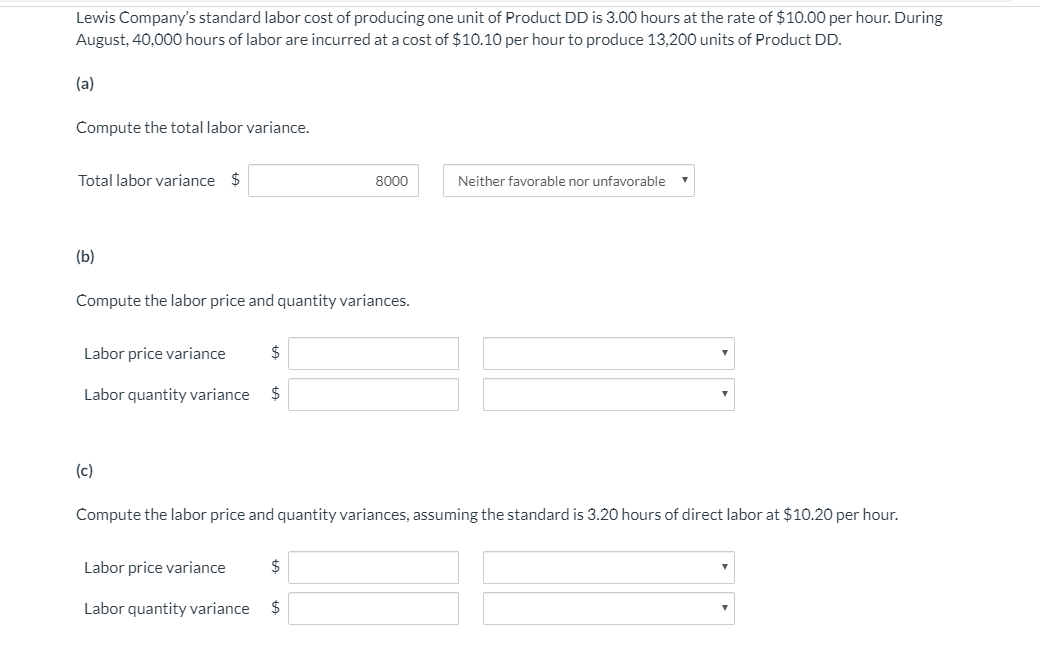Open the 'Neither favorable nor unfavorable' dropdown
Image resolution: width=1040 pixels, height=647 pixels.
568,181
